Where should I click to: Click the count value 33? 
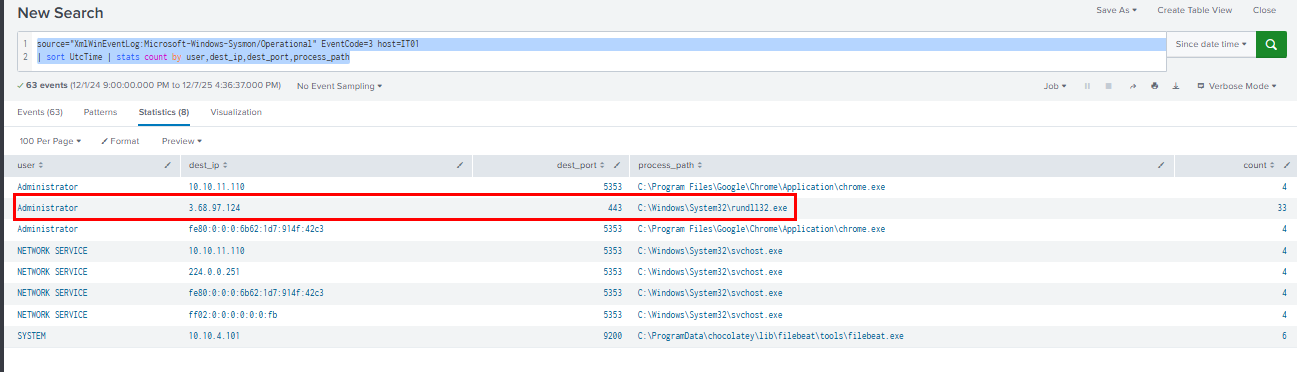[1282, 208]
